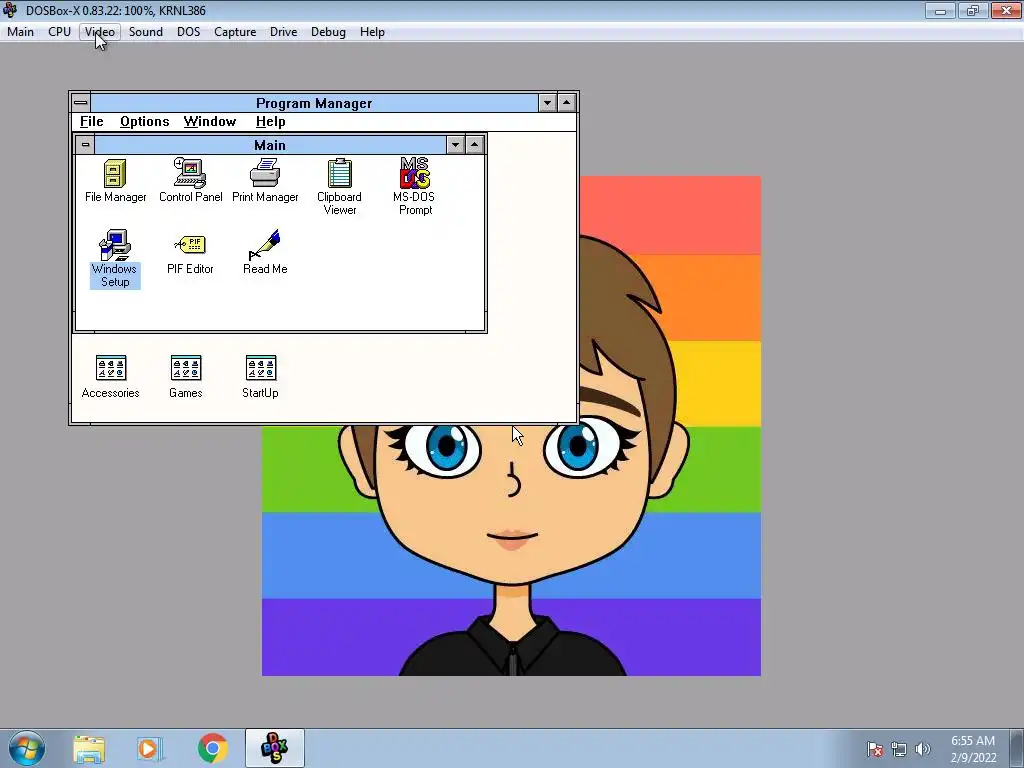Click the taskbar clock showing 6:55 AM
Viewport: 1024px width, 768px height.
pyautogui.click(x=973, y=749)
